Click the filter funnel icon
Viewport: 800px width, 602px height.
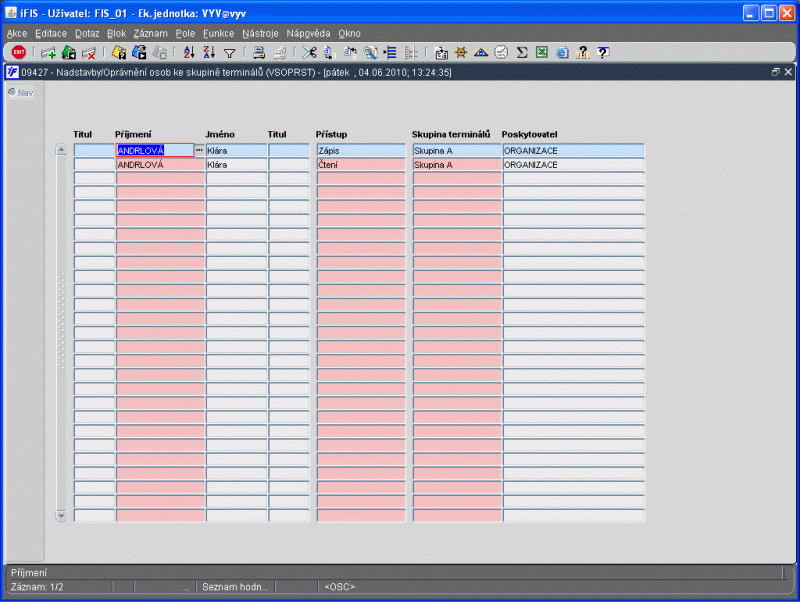[x=230, y=53]
